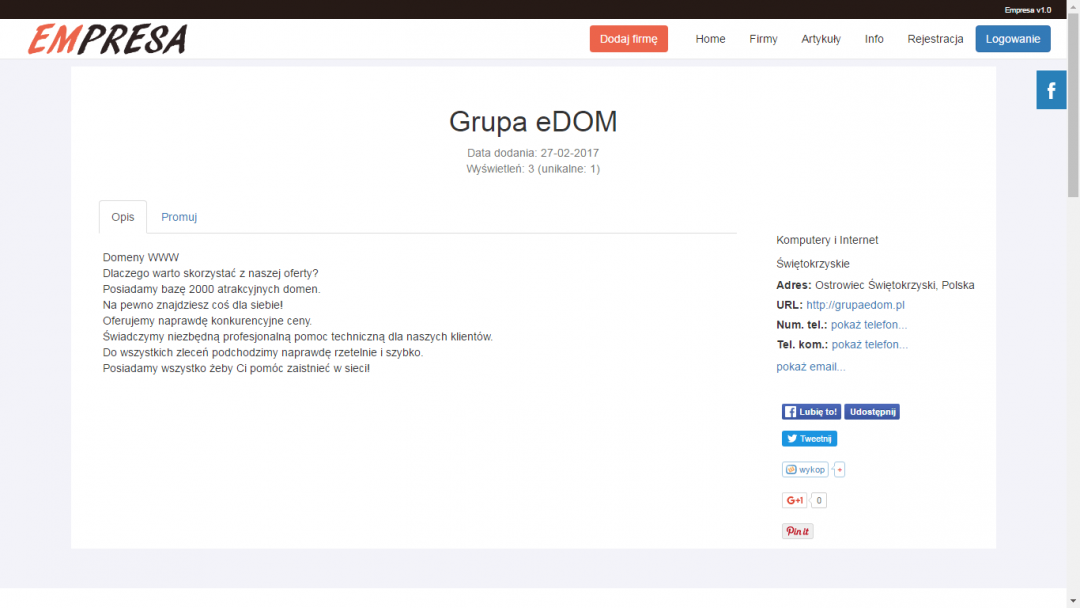Click the Google +1 button
The height and width of the screenshot is (608, 1080).
pos(795,500)
